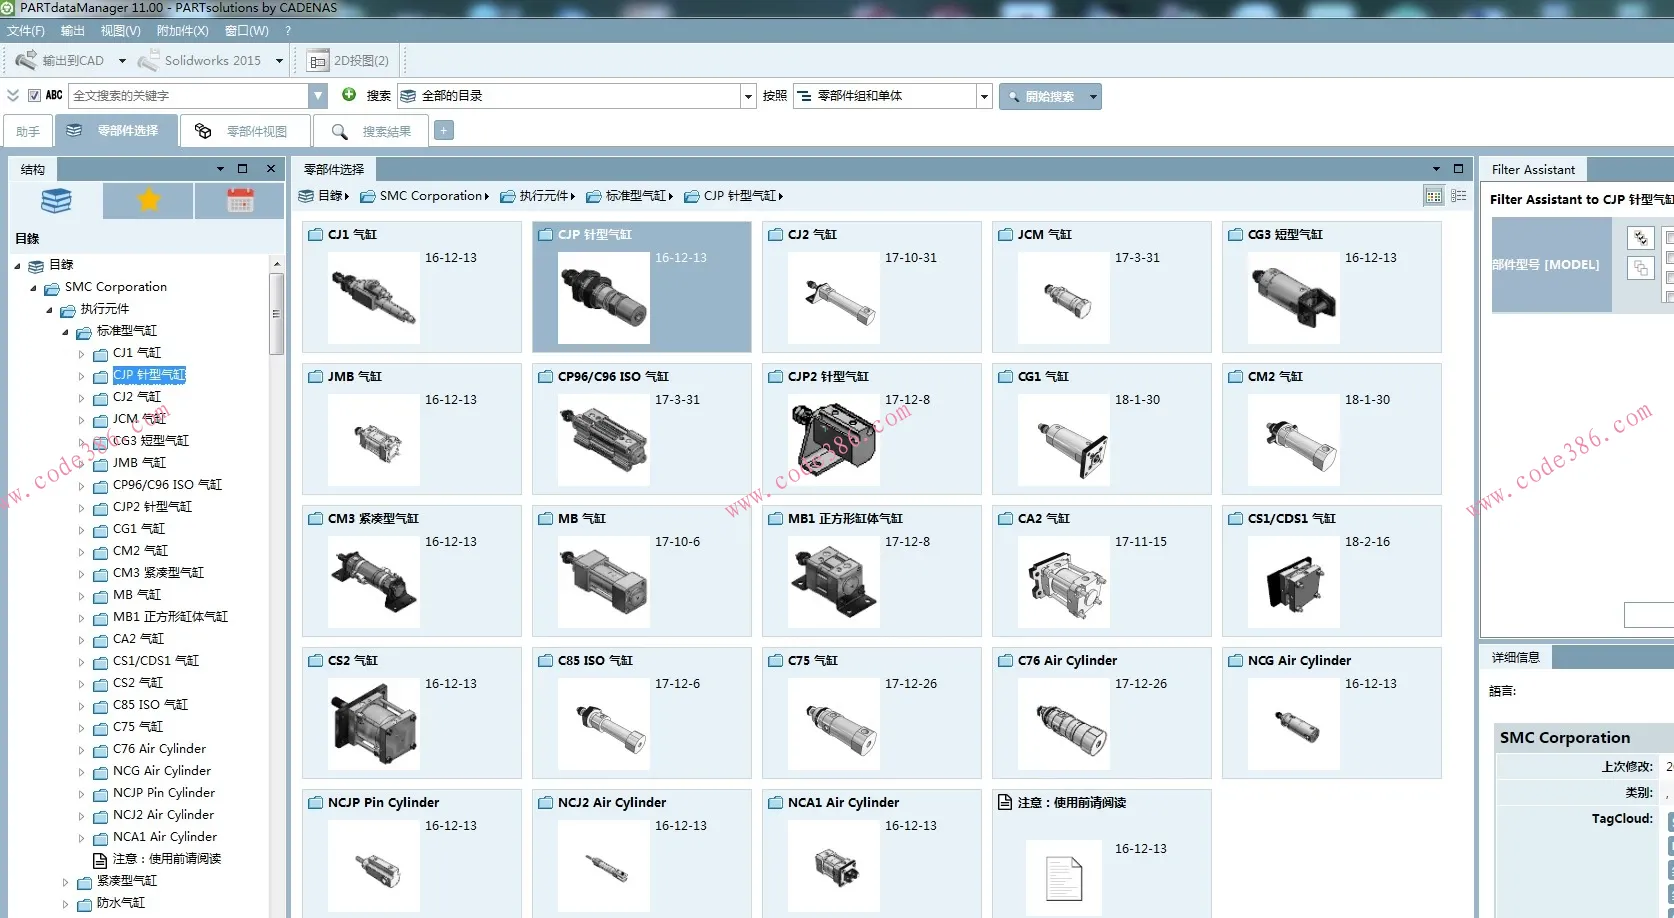Tick the first Filter Assistant model checkbox

(x=1669, y=238)
